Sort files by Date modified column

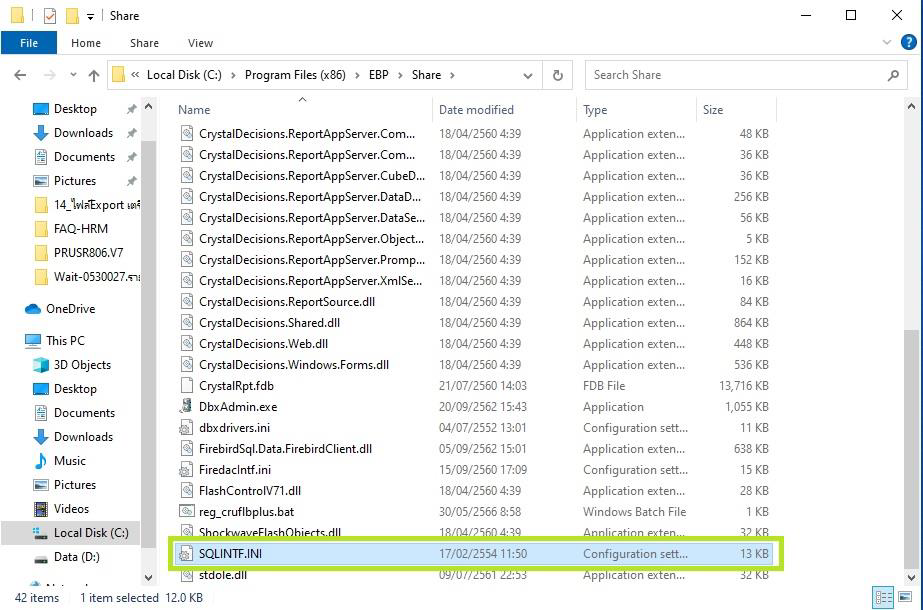(x=476, y=110)
